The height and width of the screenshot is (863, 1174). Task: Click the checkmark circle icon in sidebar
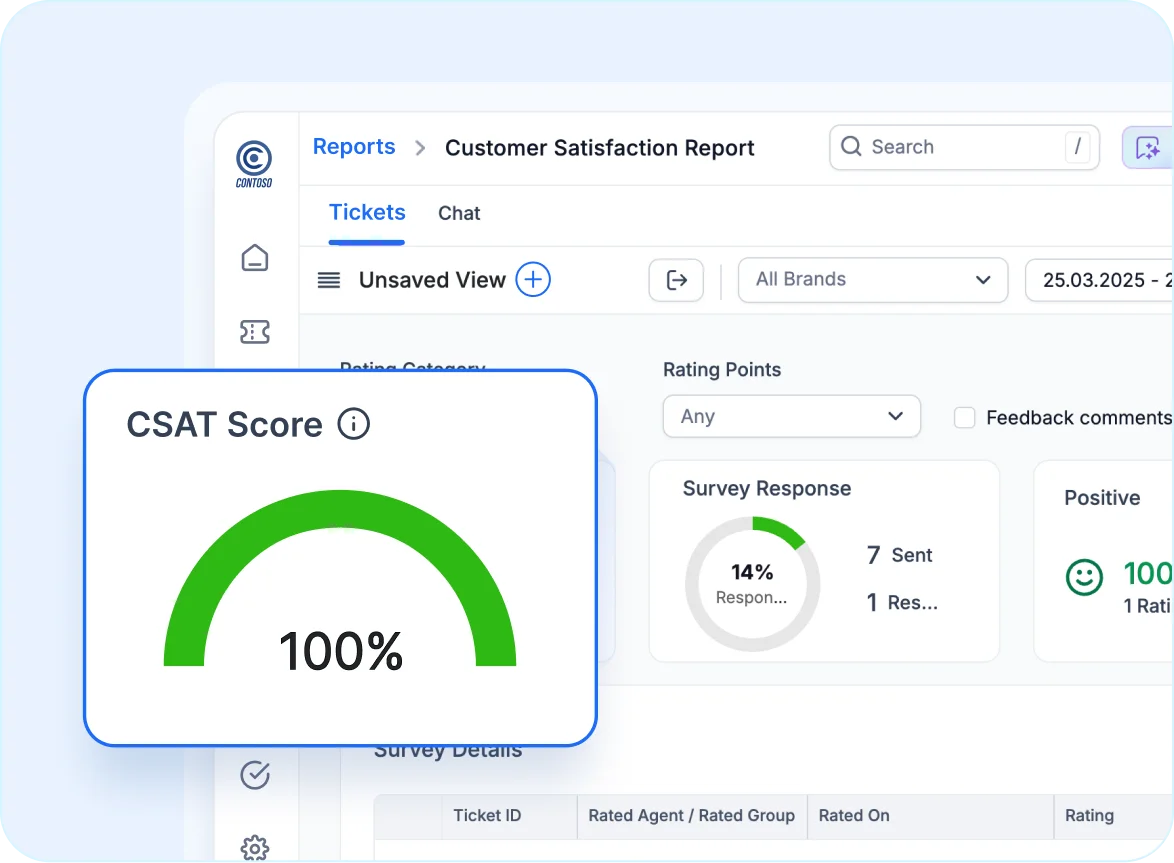coord(255,775)
